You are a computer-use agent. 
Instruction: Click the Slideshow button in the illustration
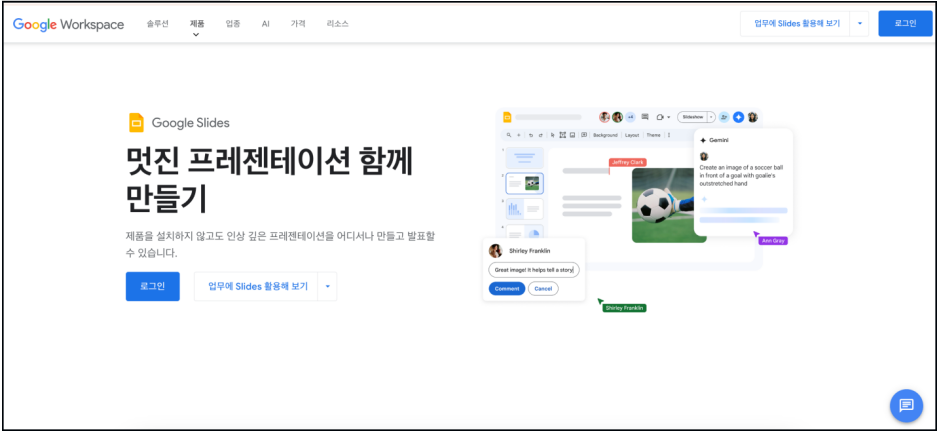point(692,117)
